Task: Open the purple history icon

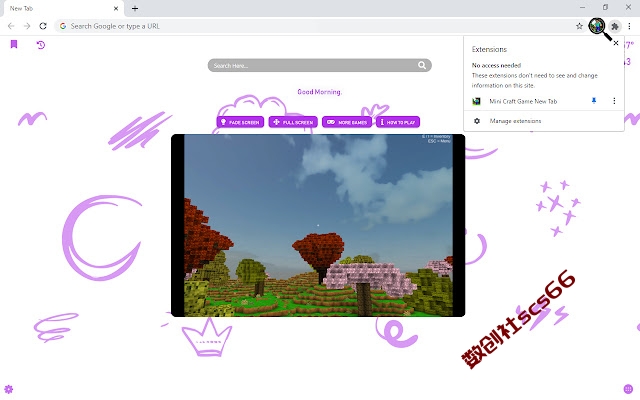Action: pos(40,44)
